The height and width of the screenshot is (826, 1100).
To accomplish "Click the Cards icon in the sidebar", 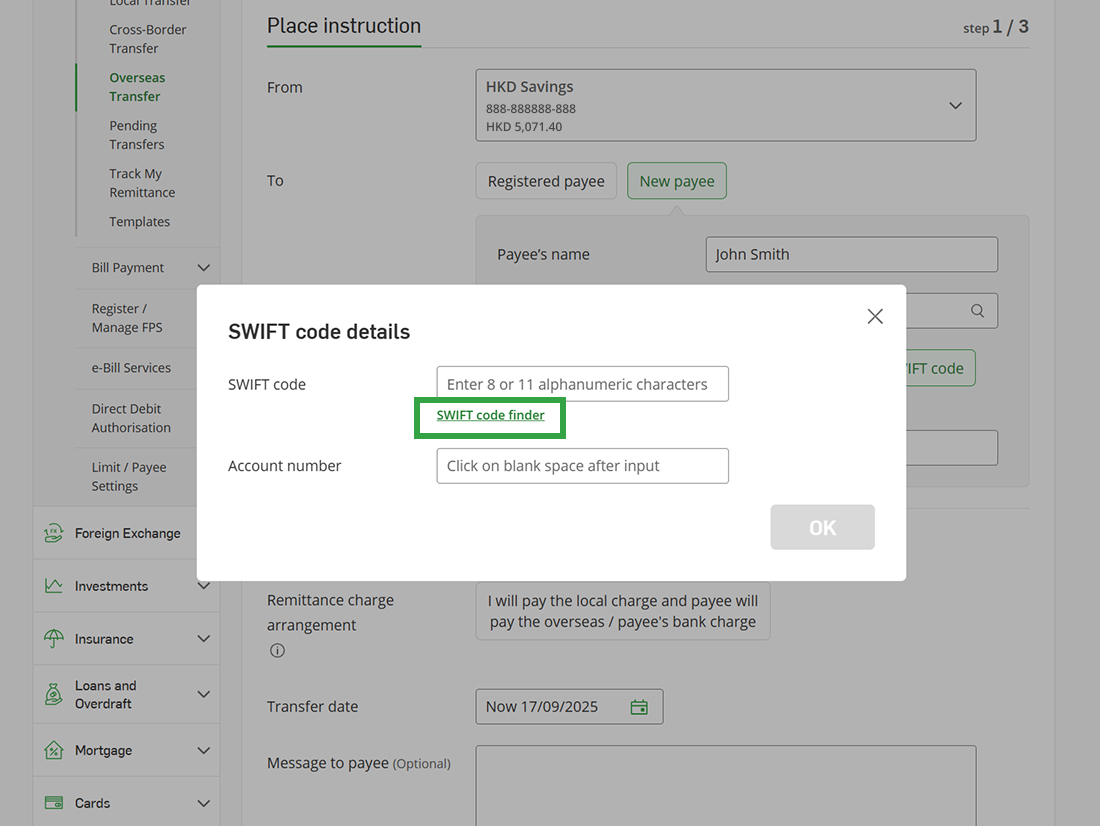I will click(53, 802).
